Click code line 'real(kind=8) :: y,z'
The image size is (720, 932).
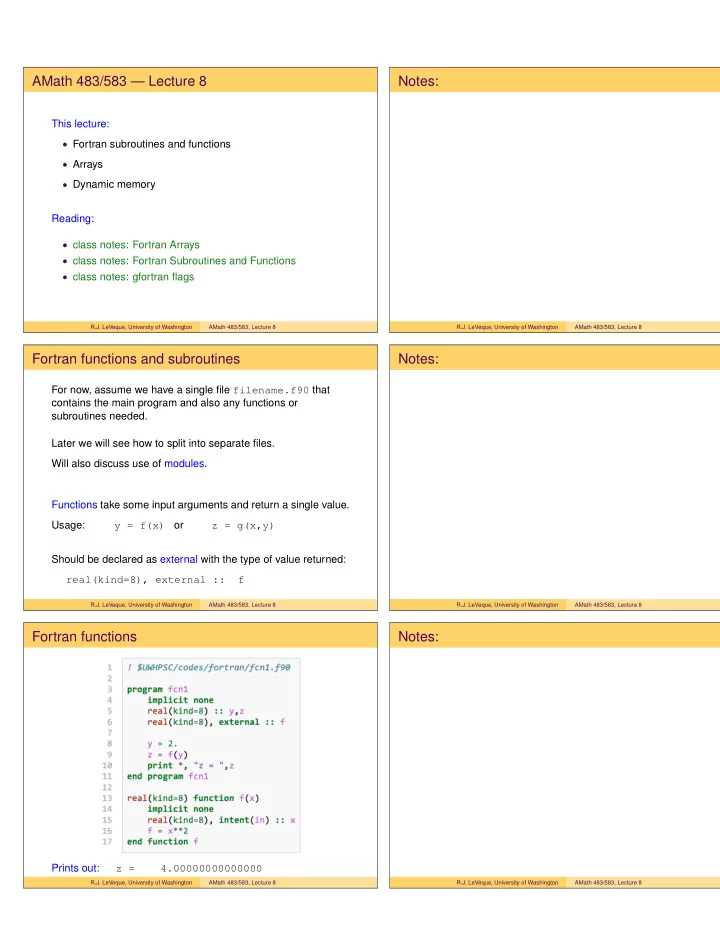pos(196,711)
